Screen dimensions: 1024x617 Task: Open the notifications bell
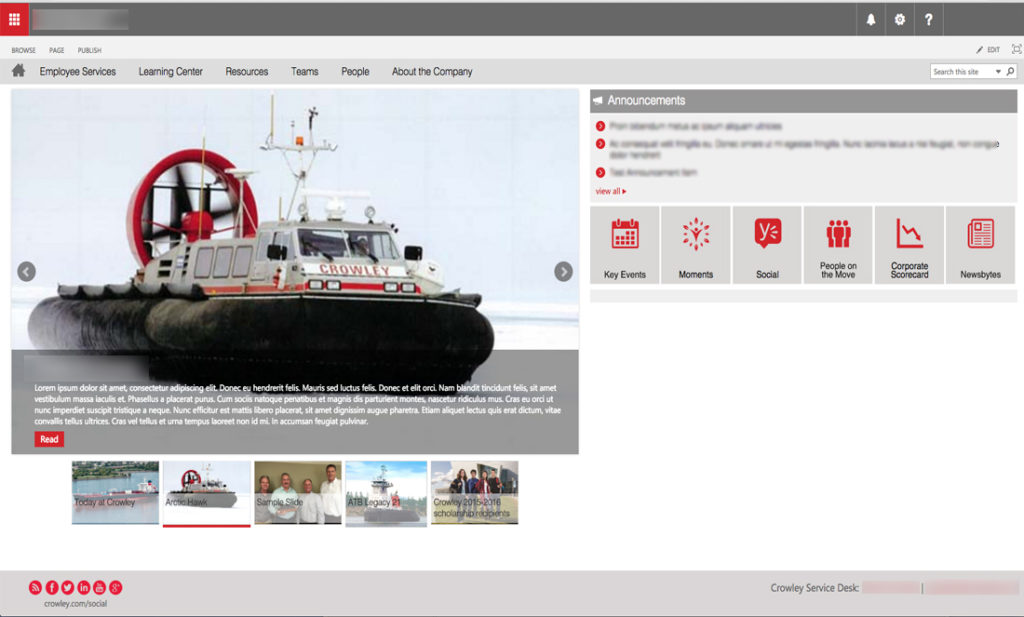coord(871,20)
